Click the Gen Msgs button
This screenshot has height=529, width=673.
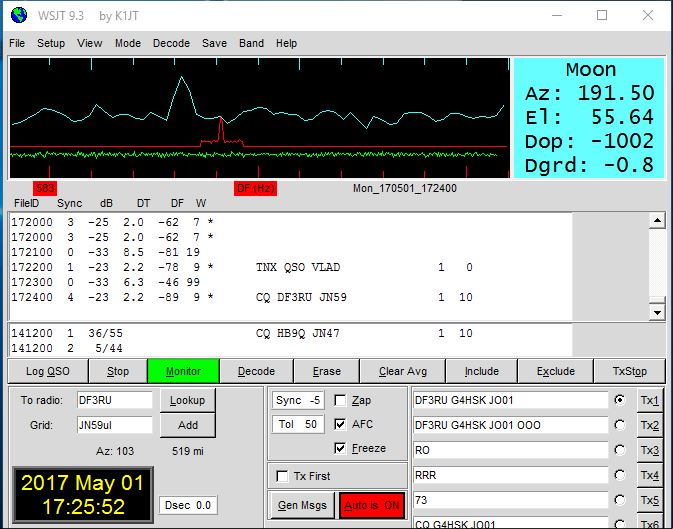pos(302,505)
